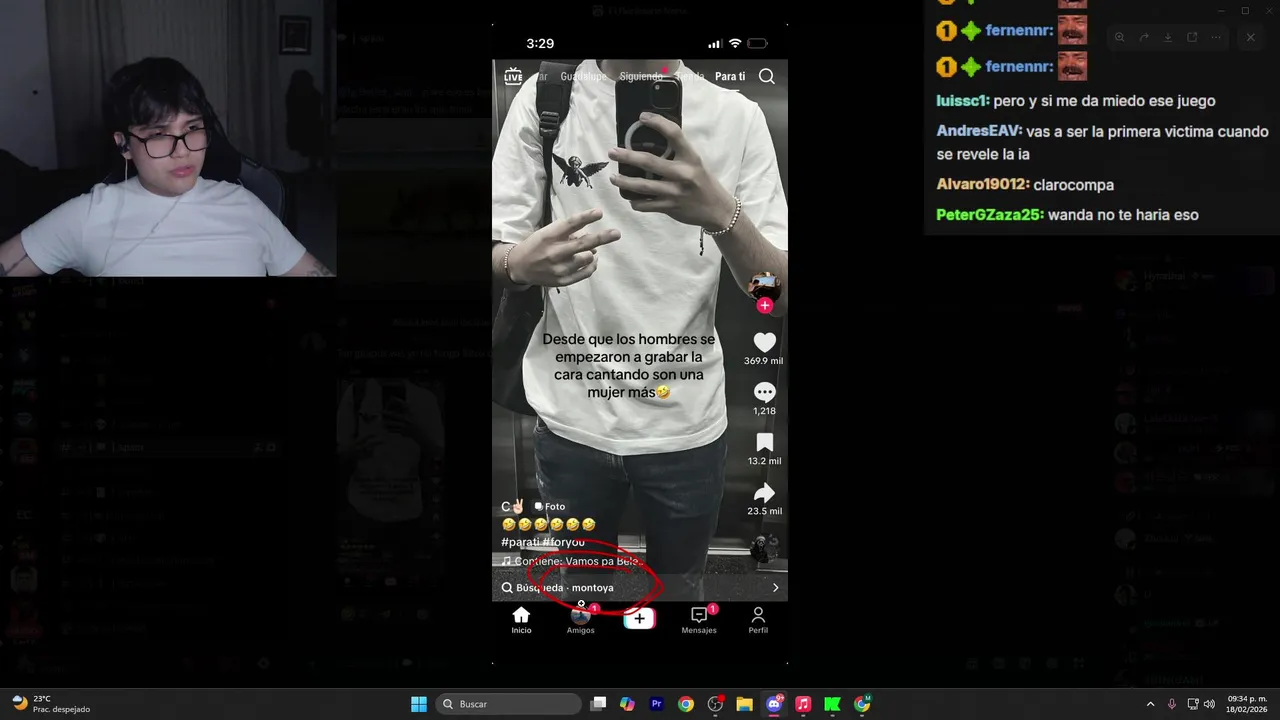Image resolution: width=1280 pixels, height=720 pixels.
Task: Download the image in the viewer toolbar
Action: [1168, 37]
